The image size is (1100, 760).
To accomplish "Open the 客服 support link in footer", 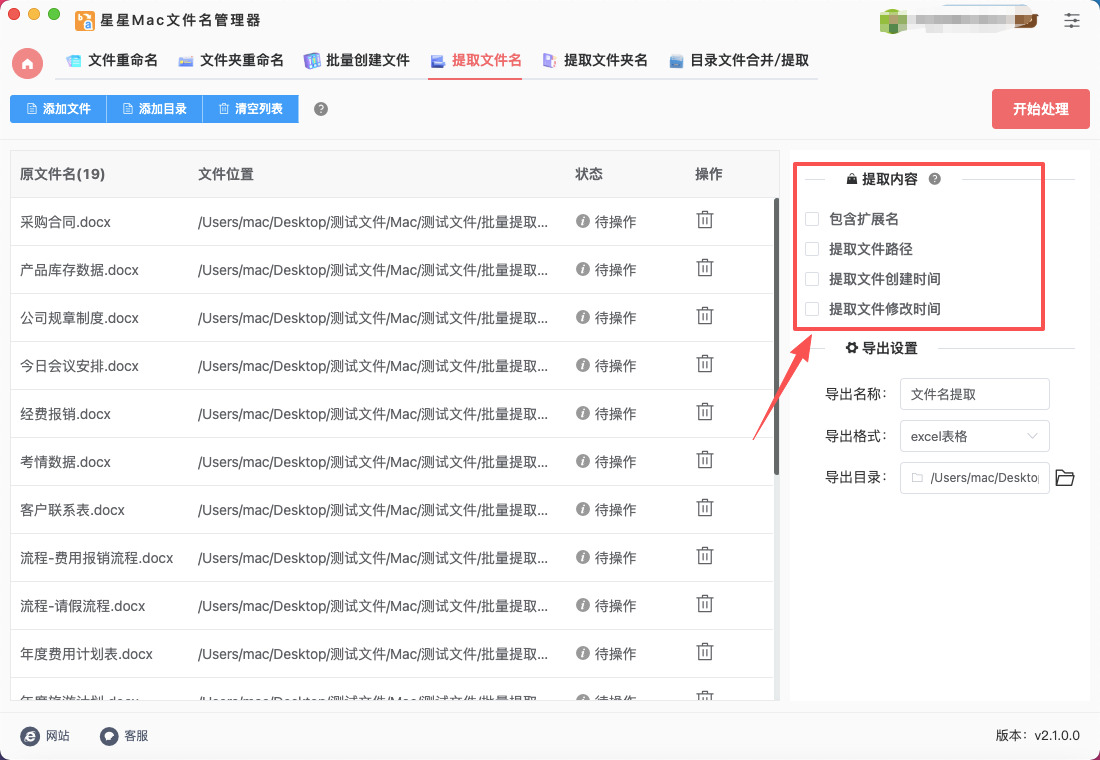I will [x=124, y=735].
